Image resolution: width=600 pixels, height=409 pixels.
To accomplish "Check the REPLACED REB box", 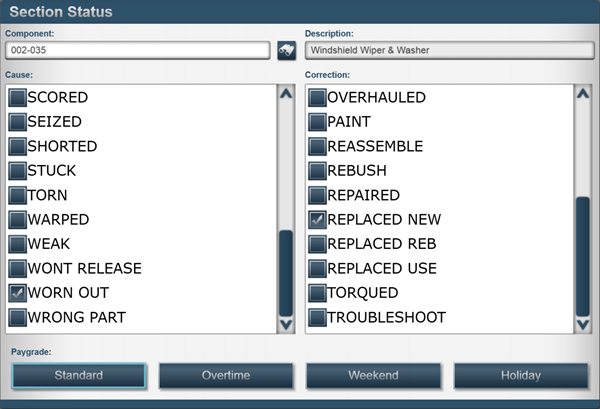I will pos(317,244).
